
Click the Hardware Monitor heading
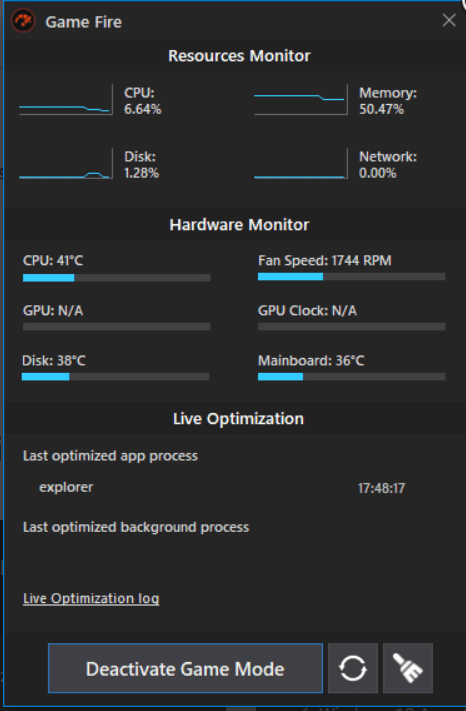239,225
